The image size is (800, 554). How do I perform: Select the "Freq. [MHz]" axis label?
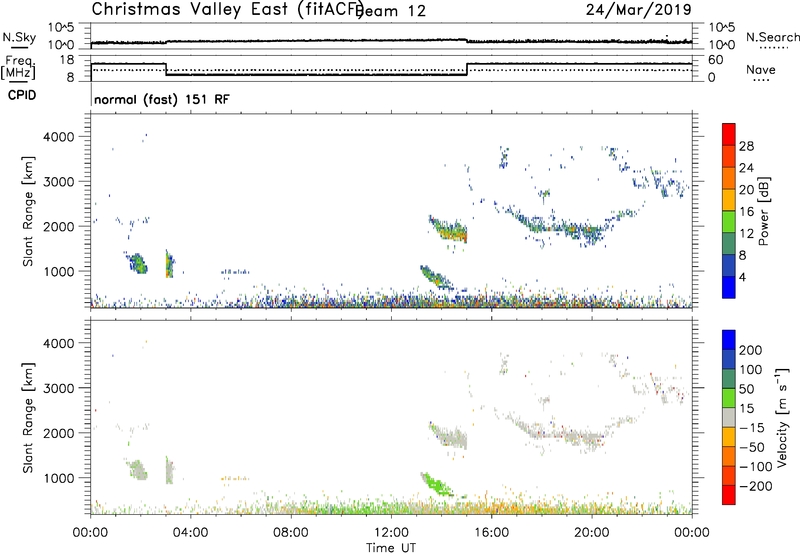[x=19, y=67]
